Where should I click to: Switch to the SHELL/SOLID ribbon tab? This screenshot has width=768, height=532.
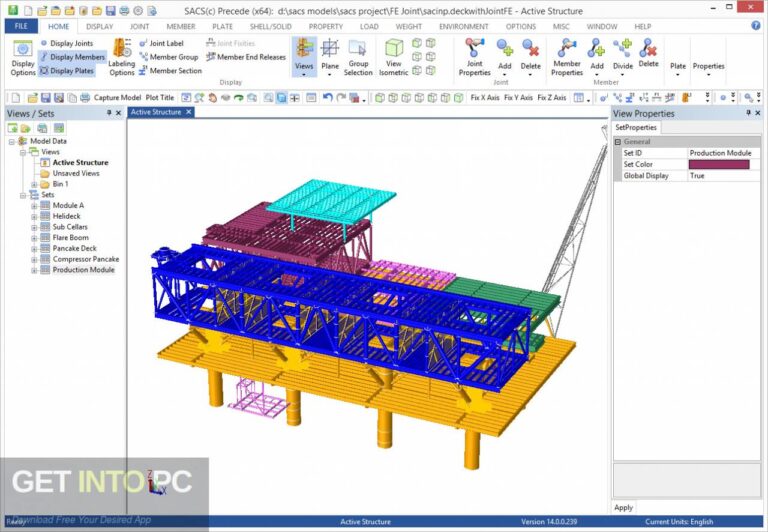(x=270, y=26)
